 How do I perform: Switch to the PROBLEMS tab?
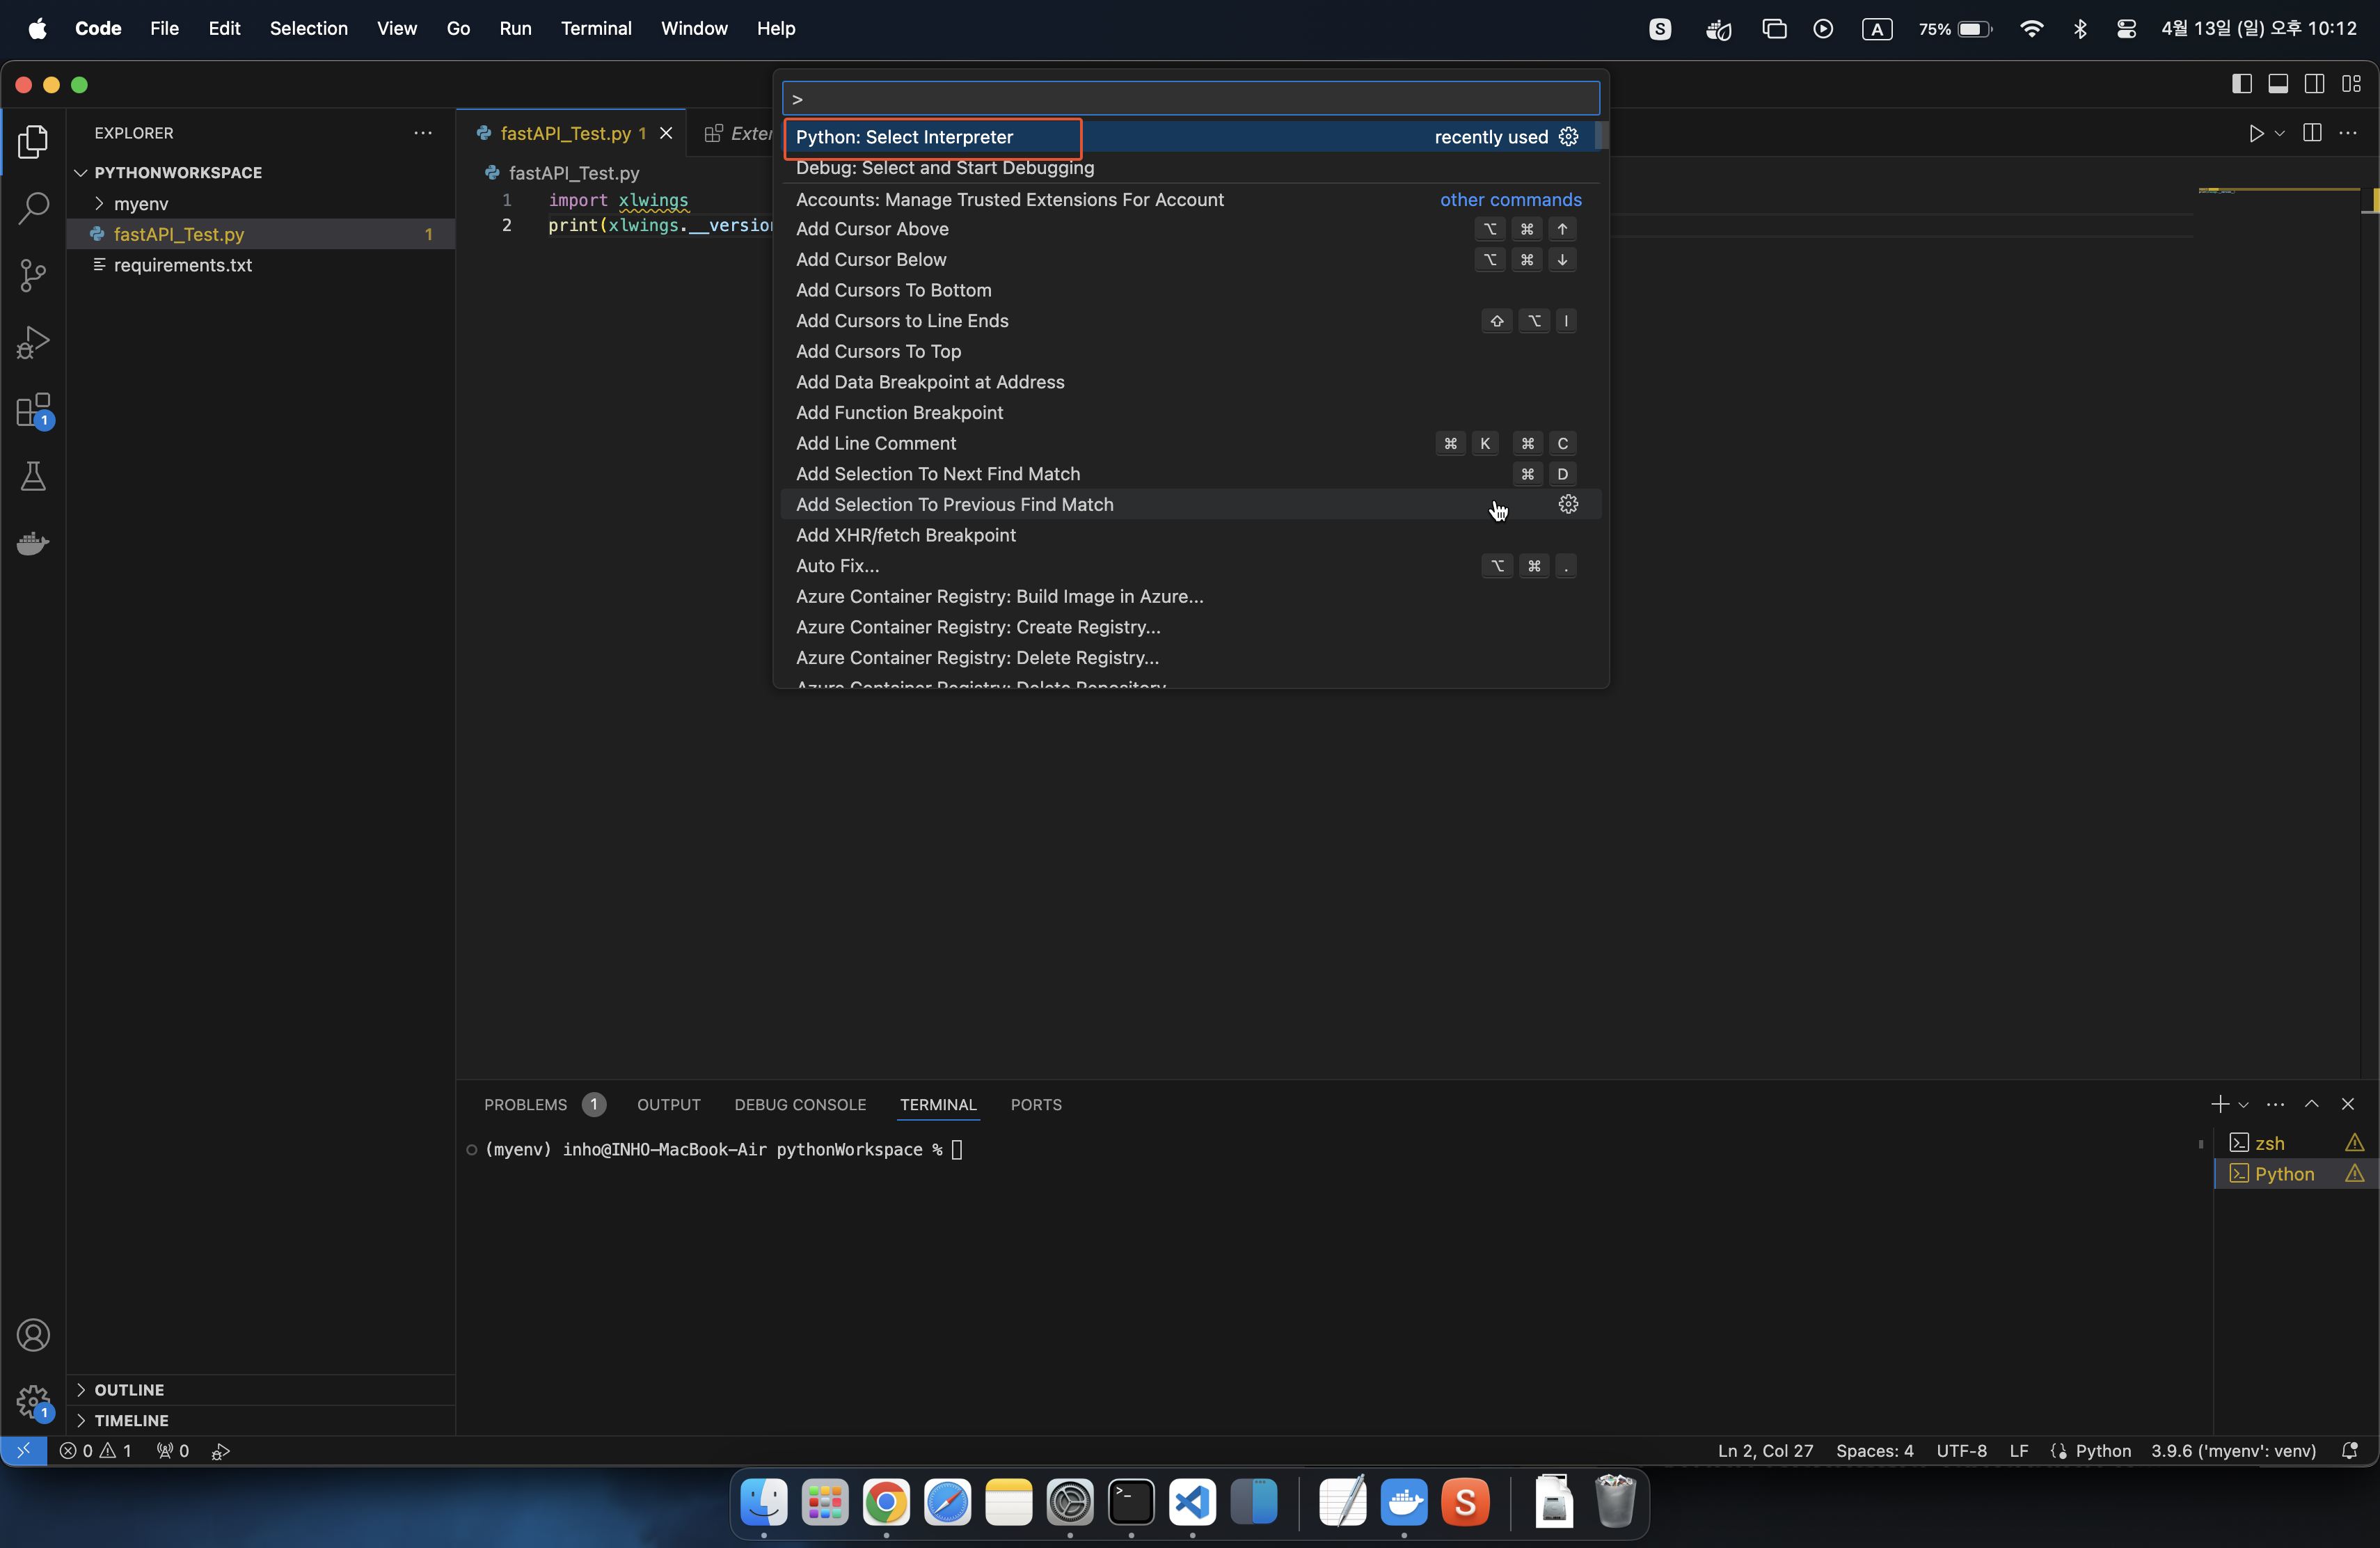click(x=525, y=1105)
